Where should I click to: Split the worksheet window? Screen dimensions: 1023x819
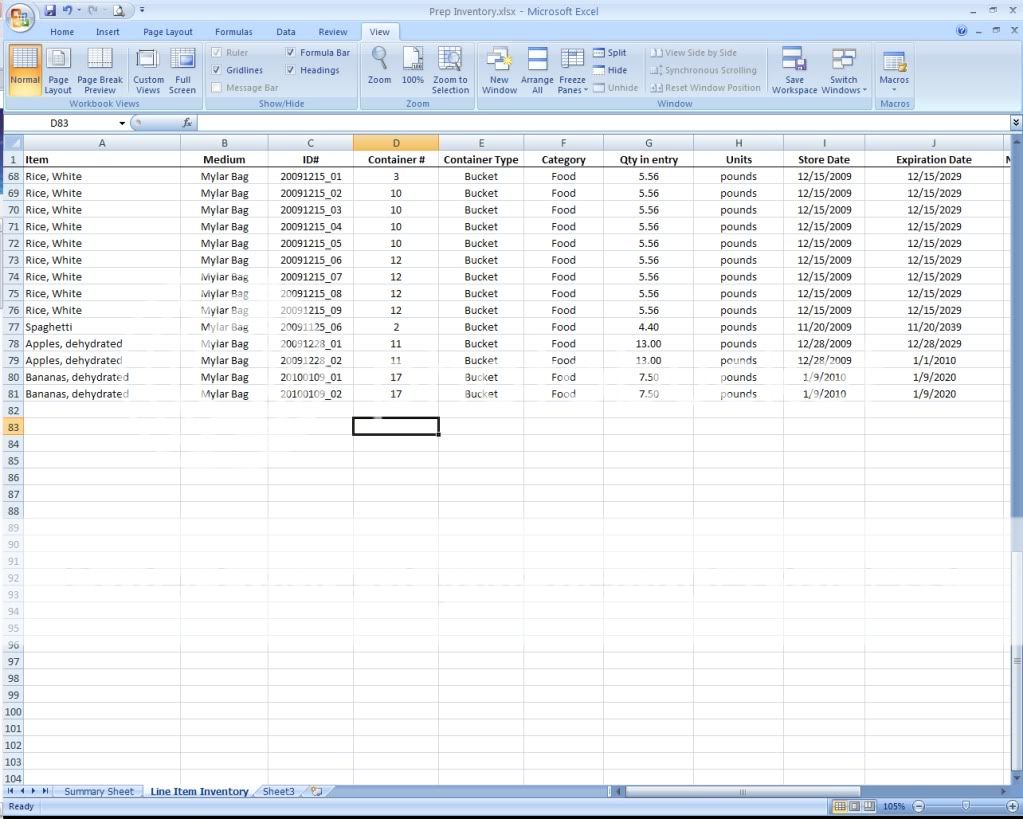click(x=610, y=53)
